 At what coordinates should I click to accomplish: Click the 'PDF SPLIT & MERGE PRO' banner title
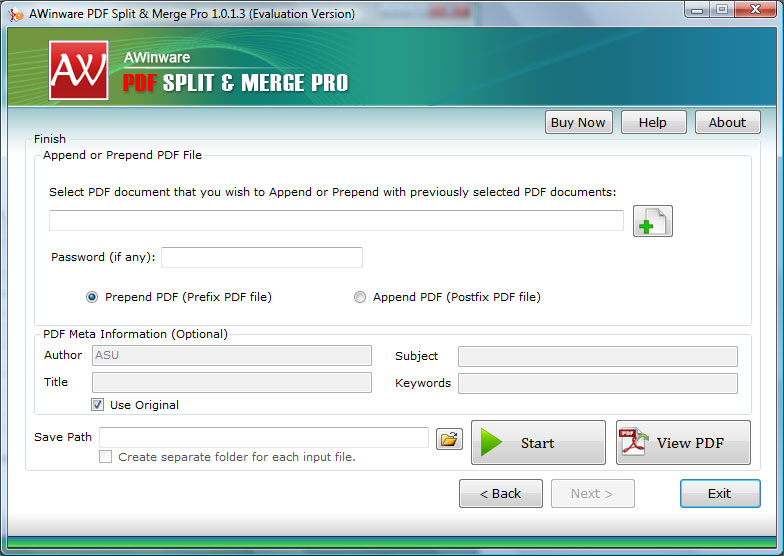coord(236,82)
